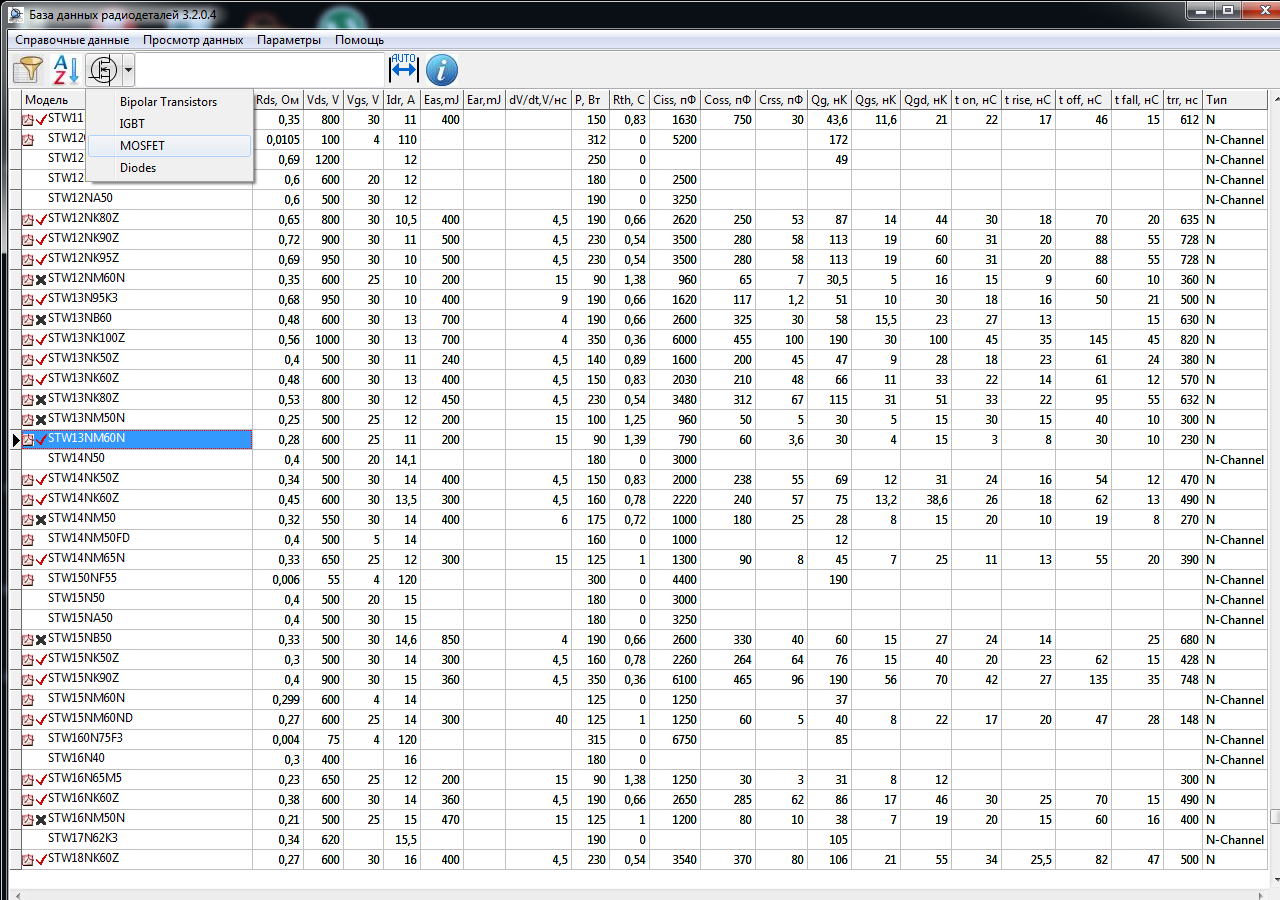Select Diodes from the dropdown list
The width and height of the screenshot is (1280, 900).
(x=138, y=168)
